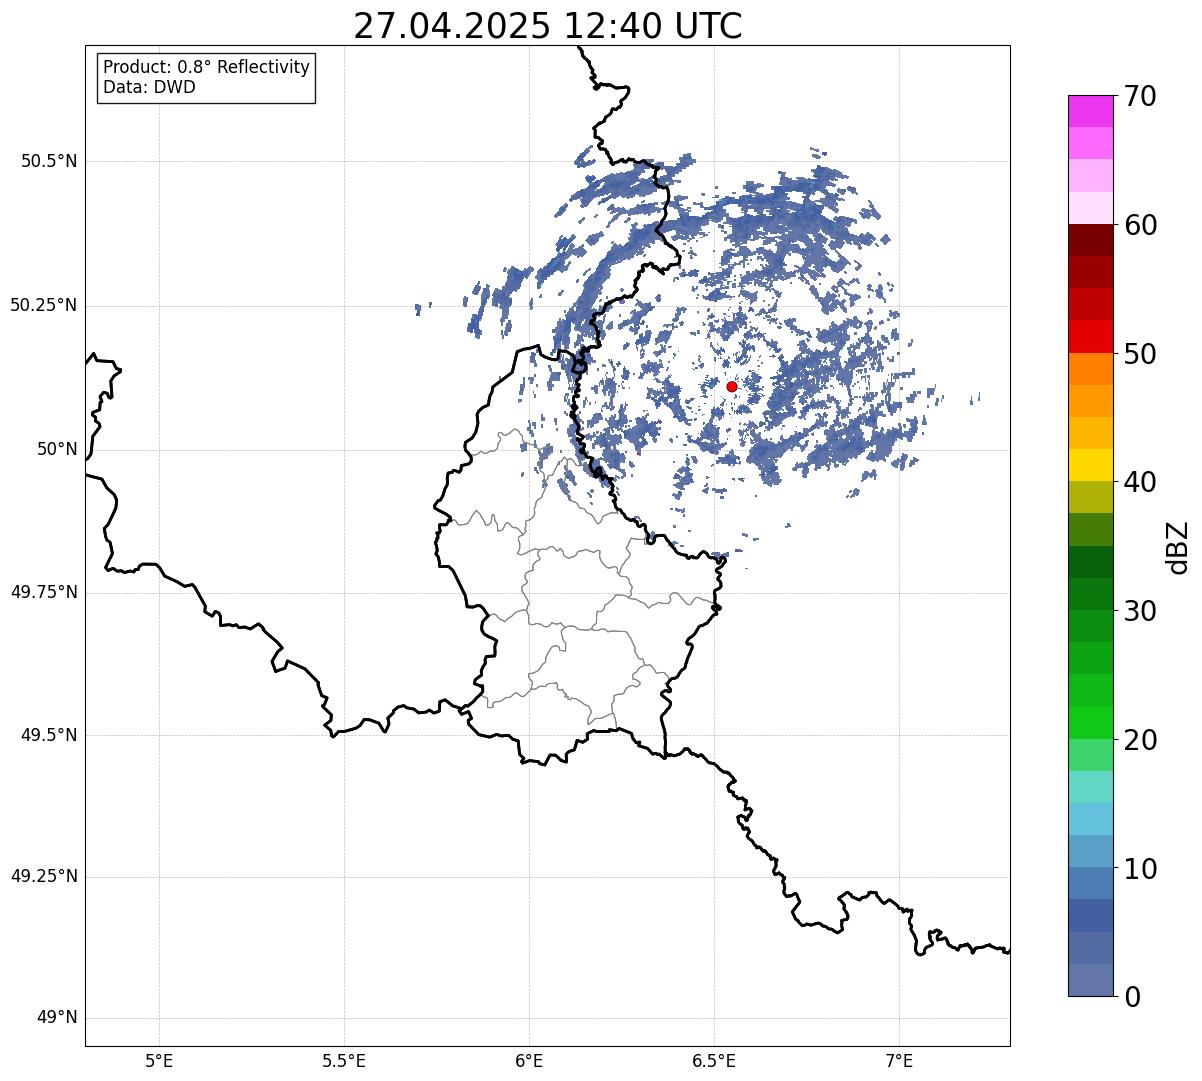Click the magenta top swatch of colorbar
Screen dimensions: 1202x1081
tap(1090, 111)
